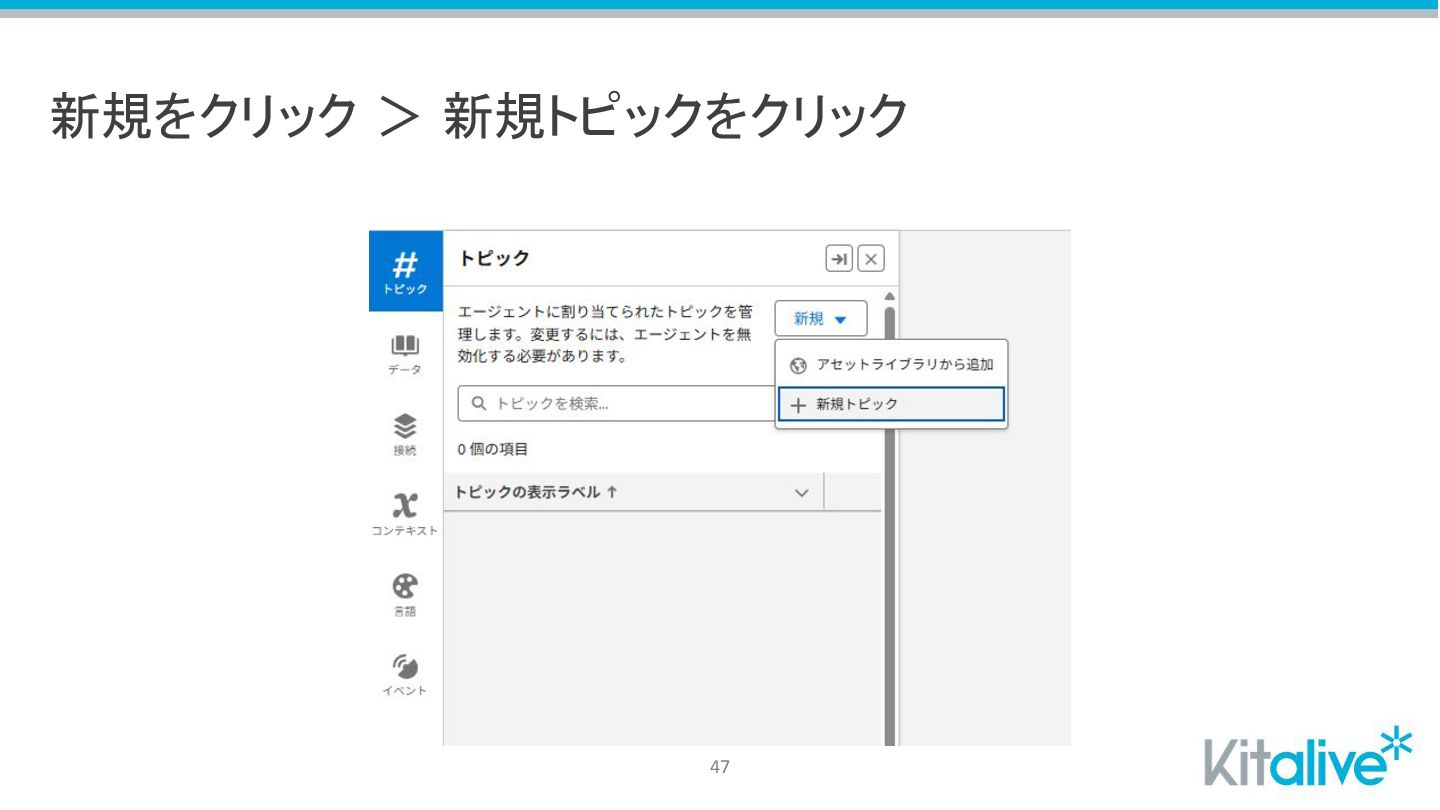Open the 新規 dropdown button
The height and width of the screenshot is (810, 1440).
(x=821, y=319)
